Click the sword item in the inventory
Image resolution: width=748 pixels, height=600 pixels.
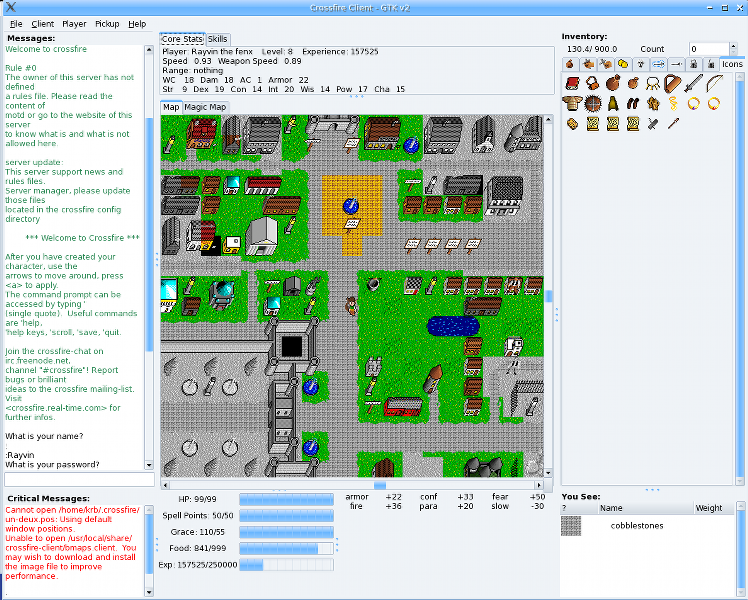click(x=693, y=83)
